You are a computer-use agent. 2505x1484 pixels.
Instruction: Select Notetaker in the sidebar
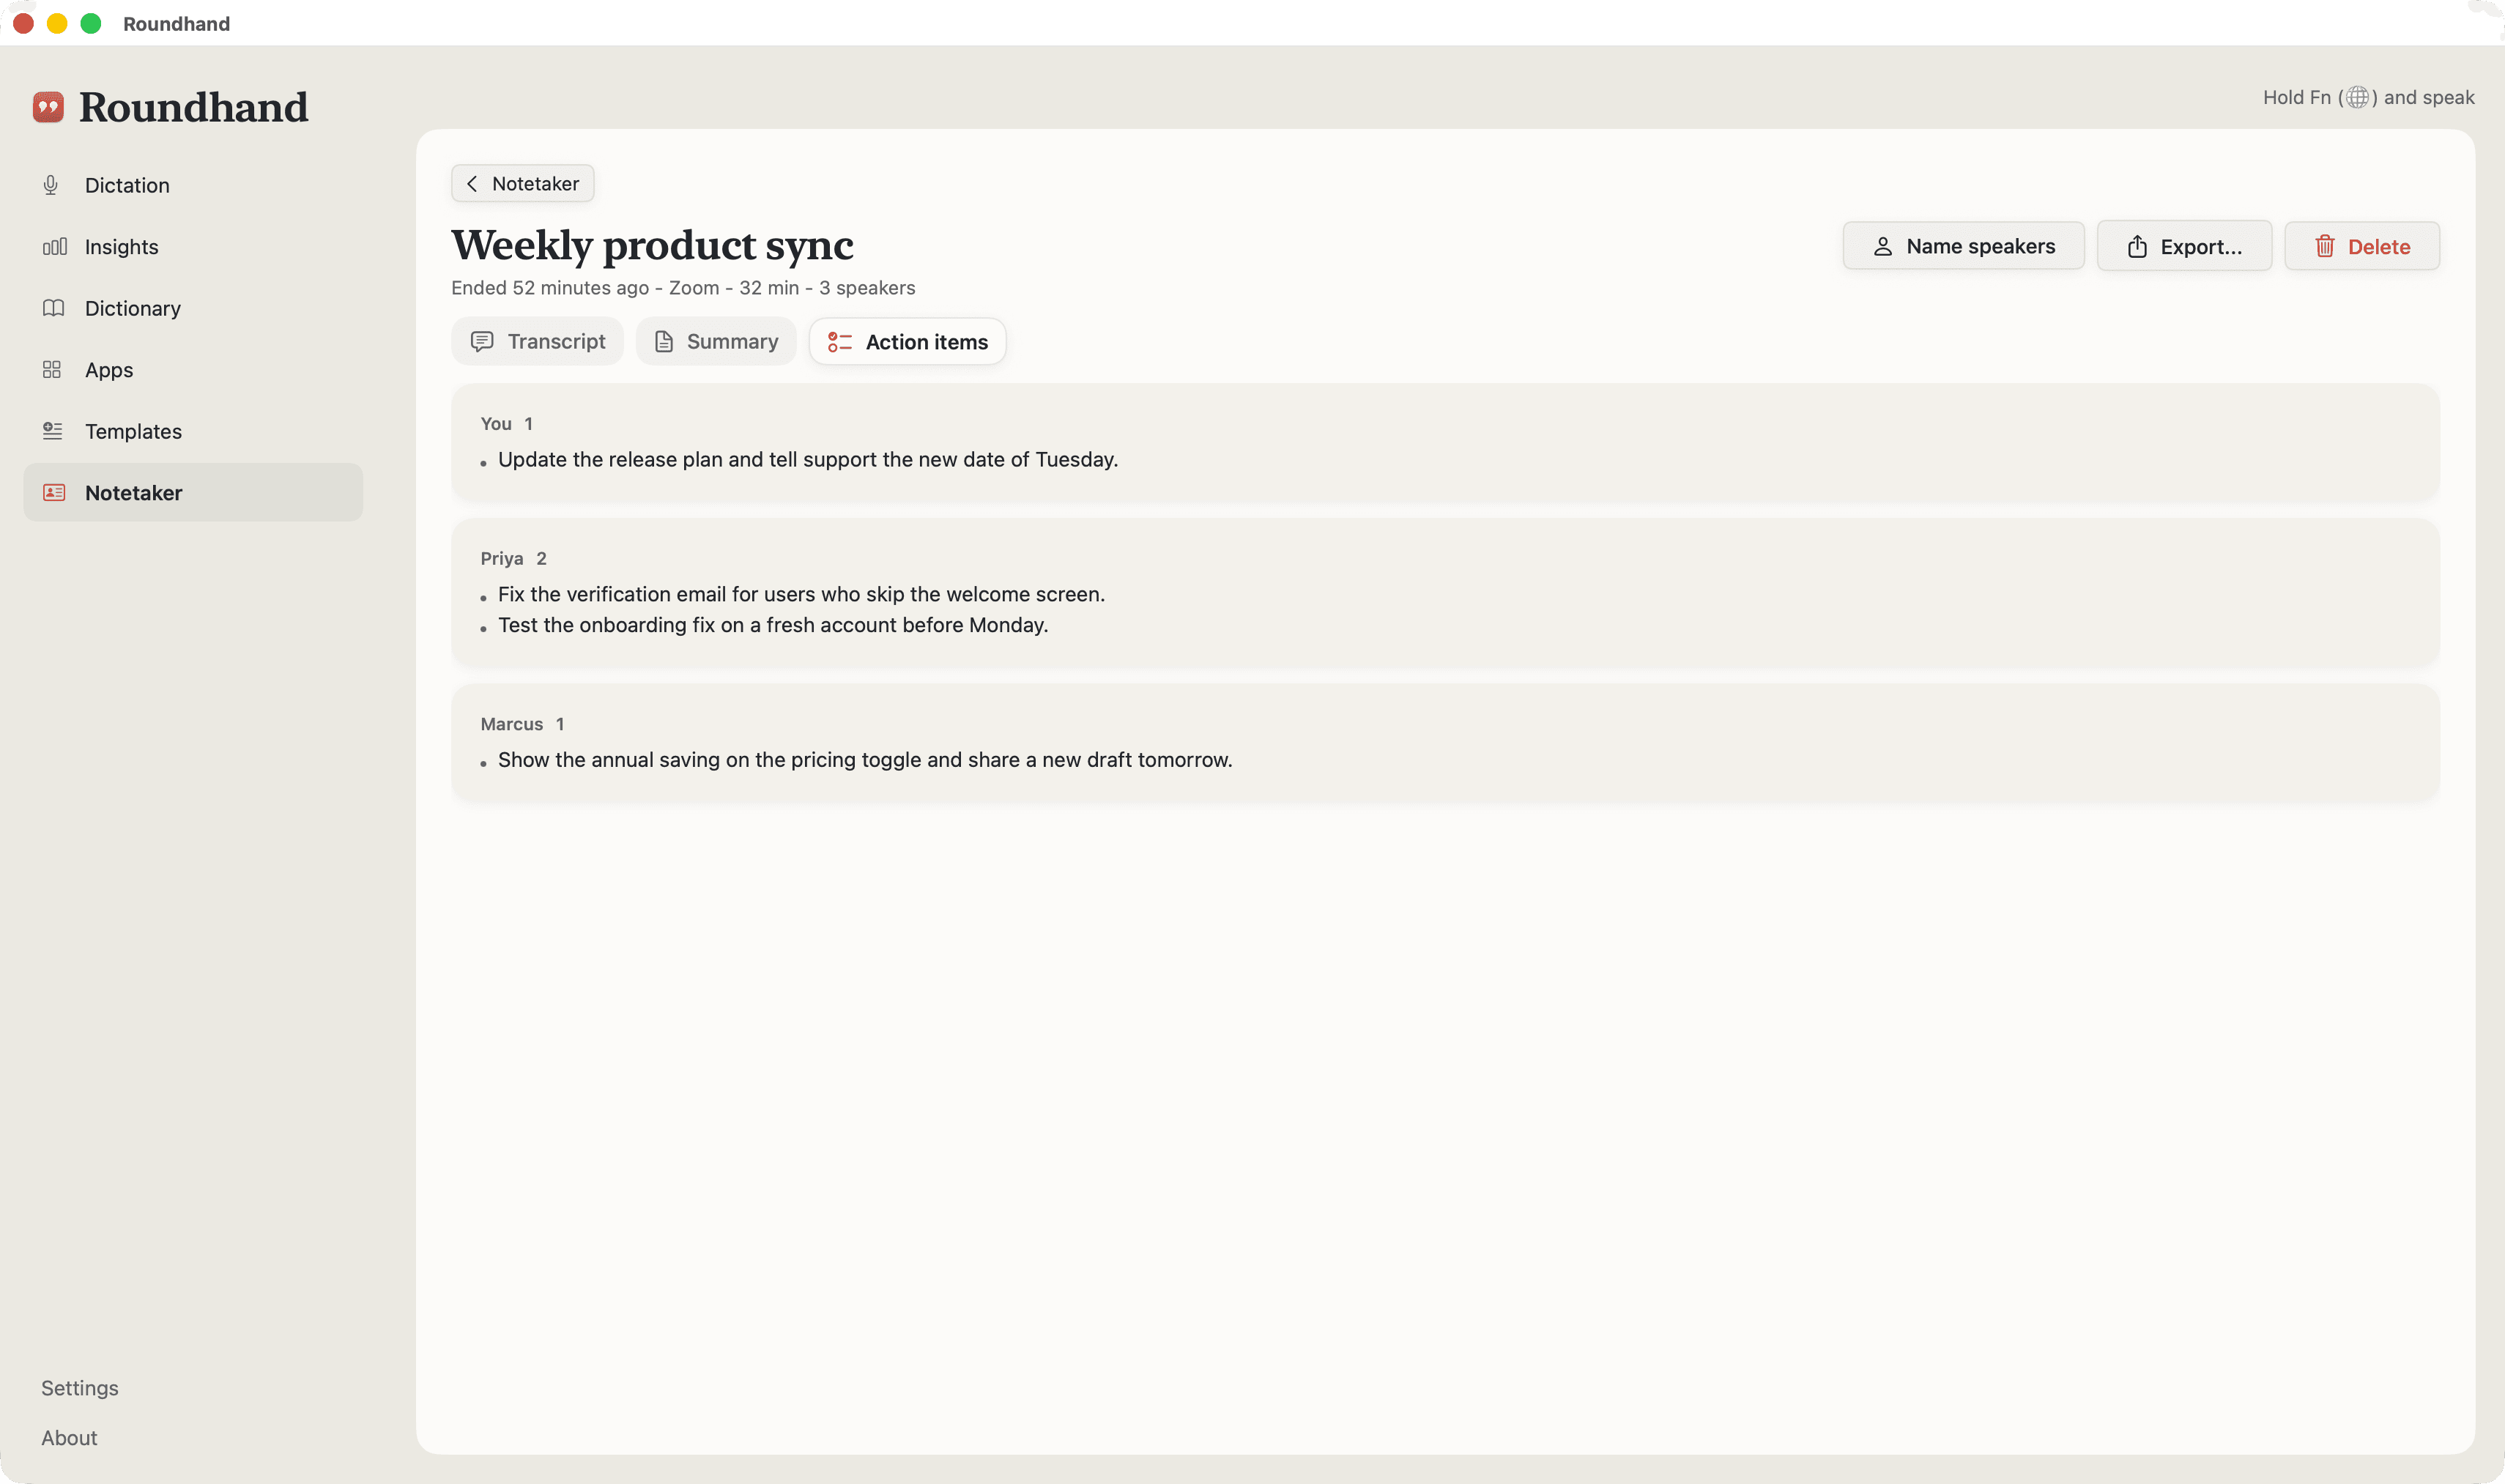193,492
